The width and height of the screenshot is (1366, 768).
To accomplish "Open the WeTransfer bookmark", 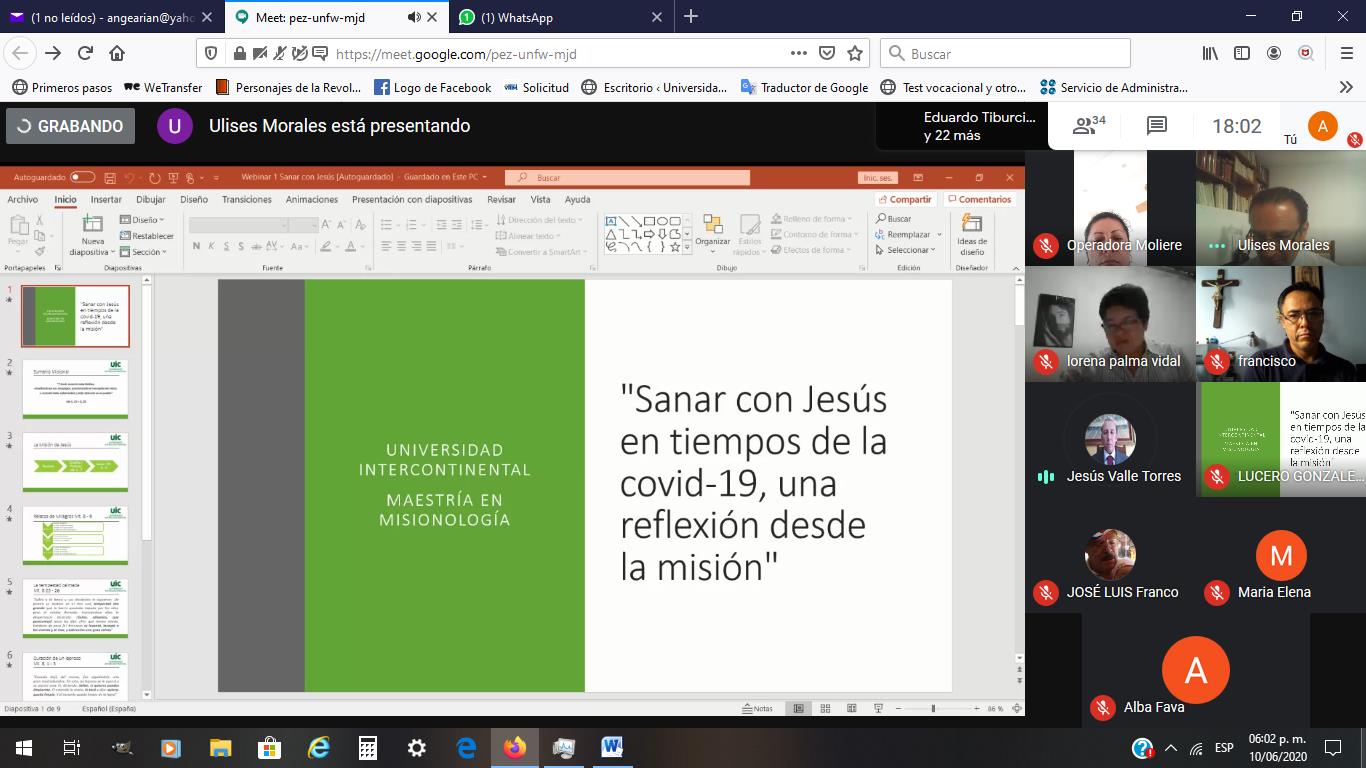I will 163,87.
